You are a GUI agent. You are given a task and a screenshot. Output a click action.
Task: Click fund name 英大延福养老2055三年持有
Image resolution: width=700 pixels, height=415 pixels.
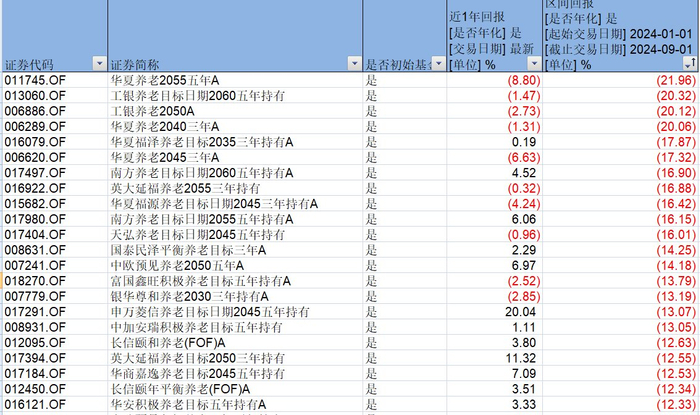tap(185, 188)
